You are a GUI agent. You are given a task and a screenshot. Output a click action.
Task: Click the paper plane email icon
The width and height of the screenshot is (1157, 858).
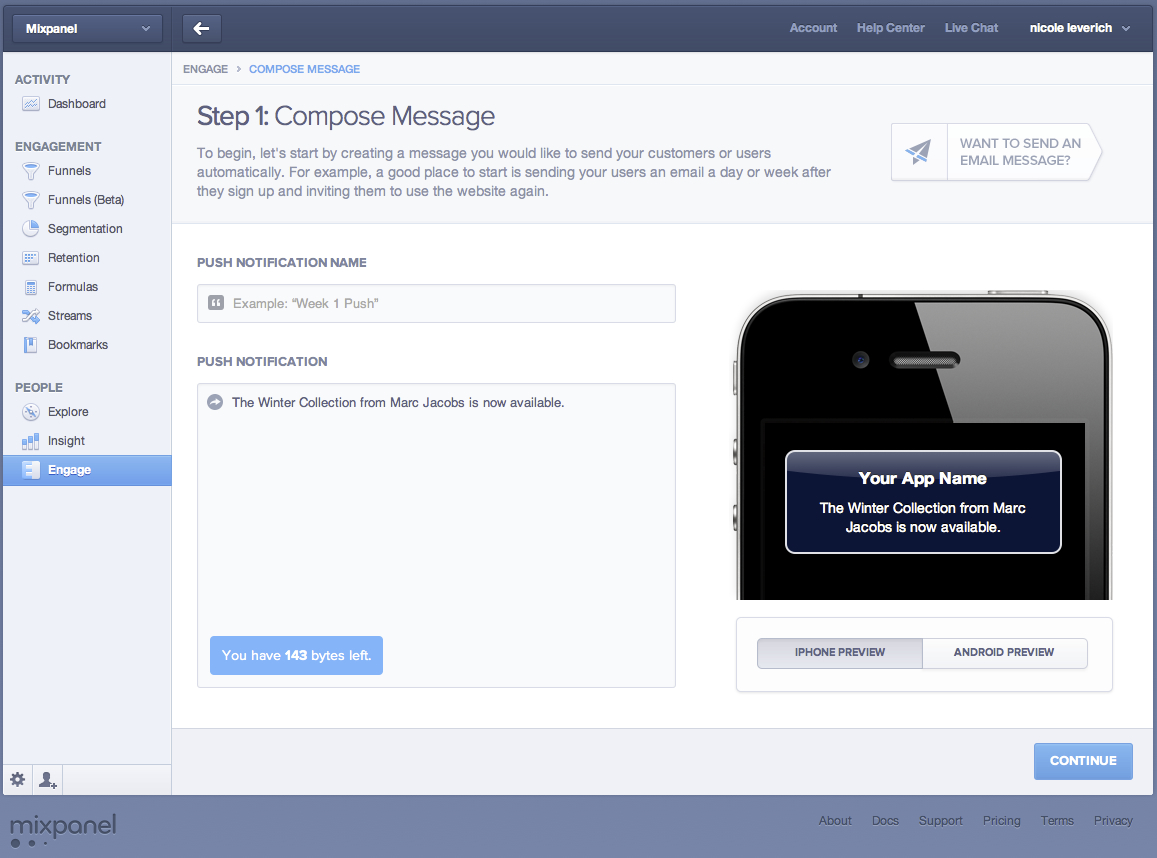[x=918, y=152]
